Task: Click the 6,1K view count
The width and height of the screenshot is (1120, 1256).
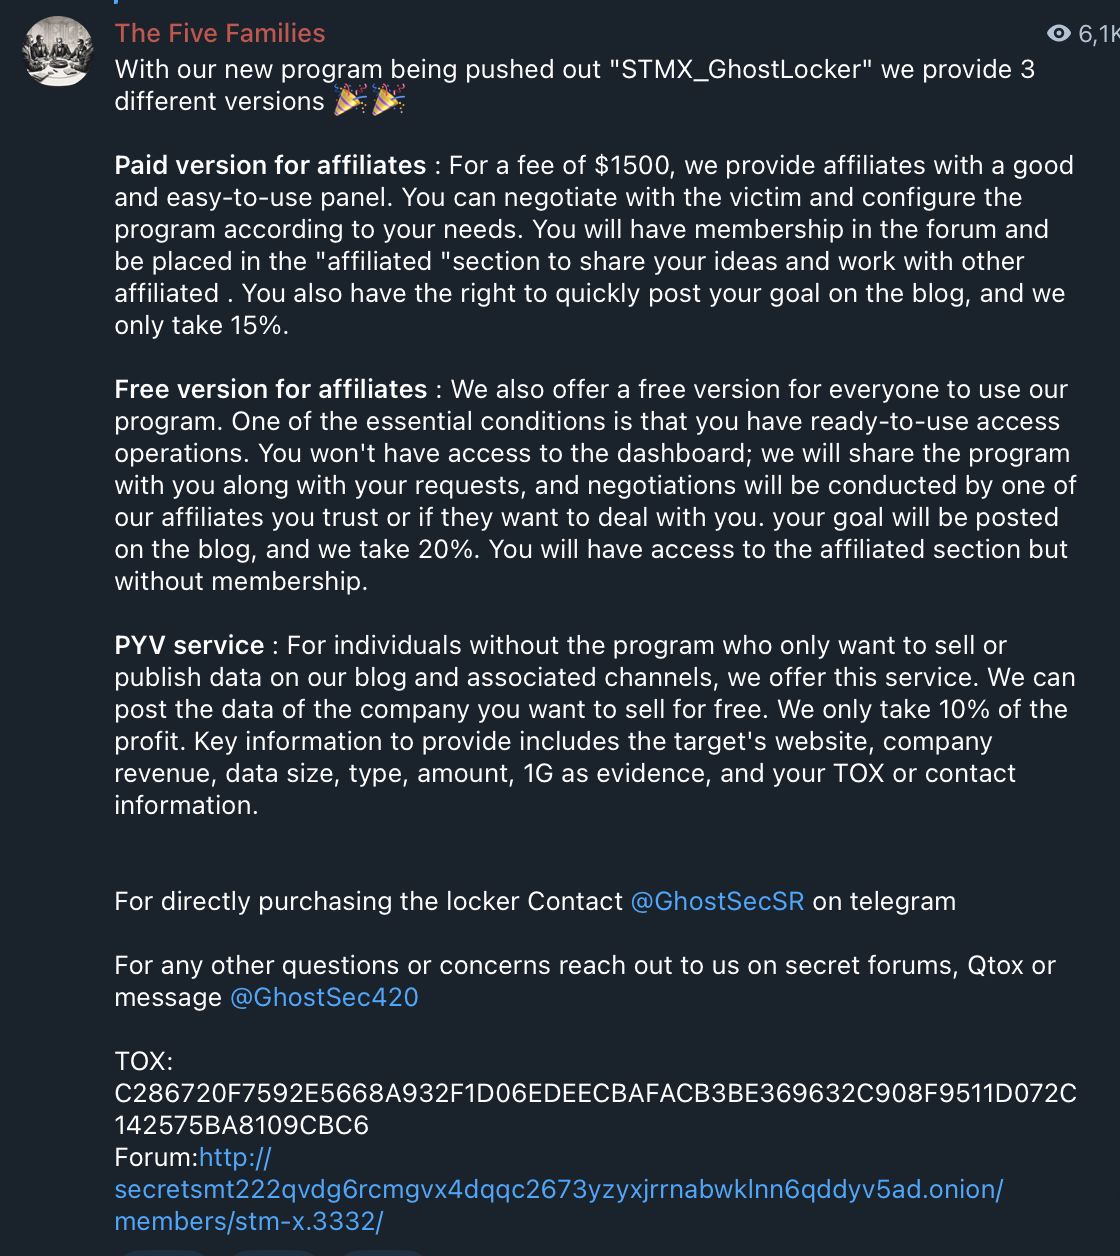Action: (1098, 35)
